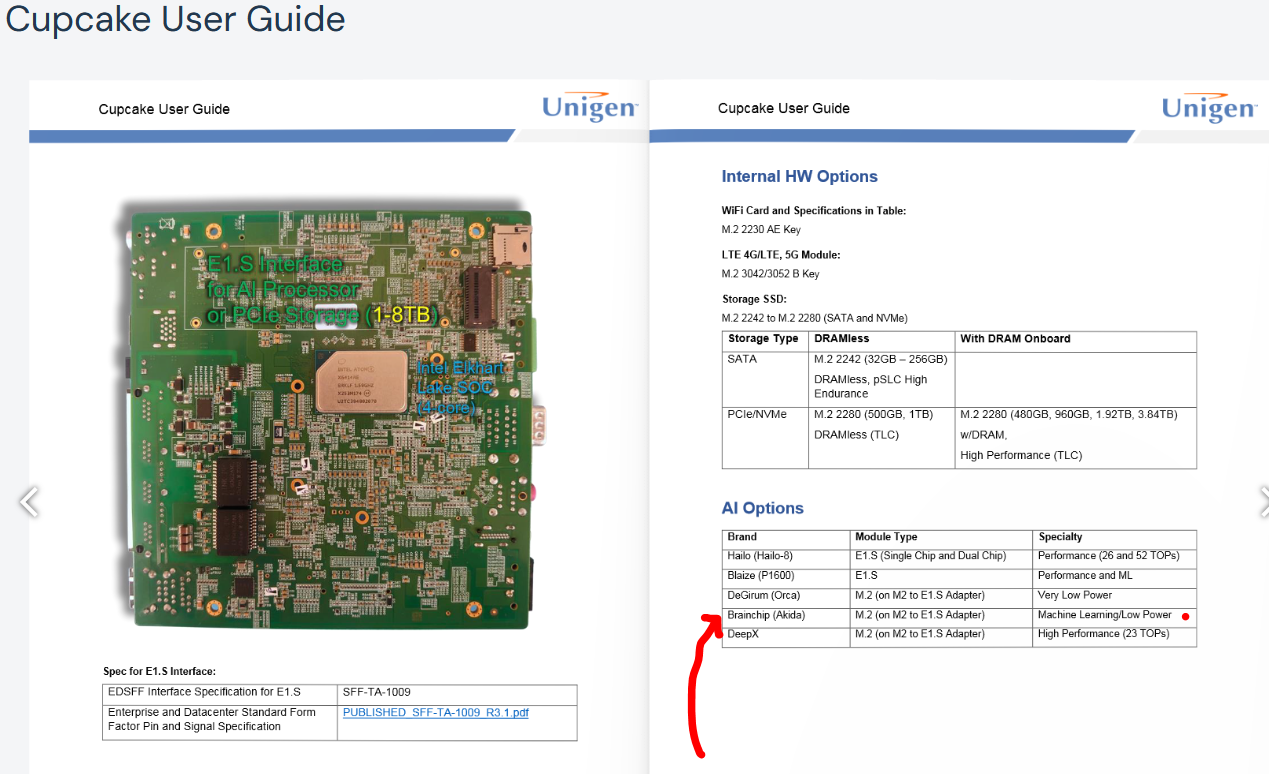Viewport: 1269px width, 774px height.
Task: Click "M.2 2280 (480GB, 960GB, 1.92TB, 3.84TB)"
Action: pyautogui.click(x=1069, y=414)
